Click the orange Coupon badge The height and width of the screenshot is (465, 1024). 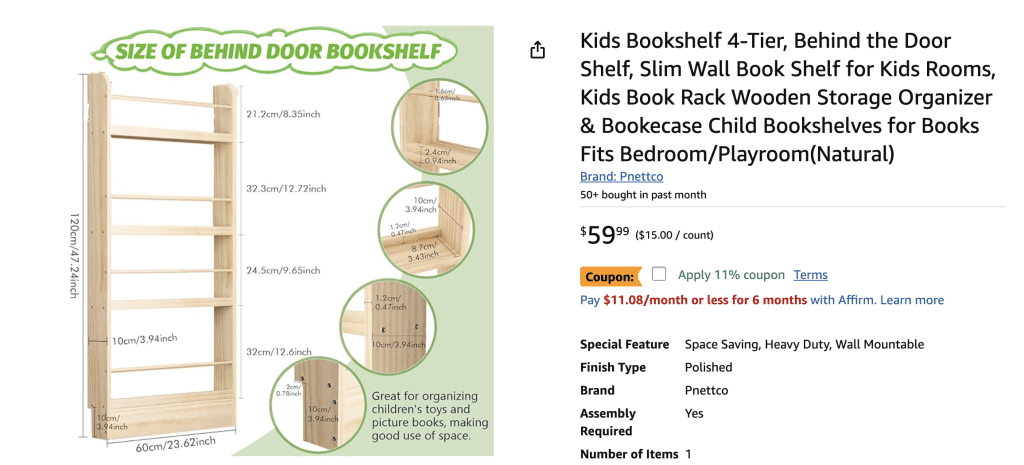click(611, 276)
